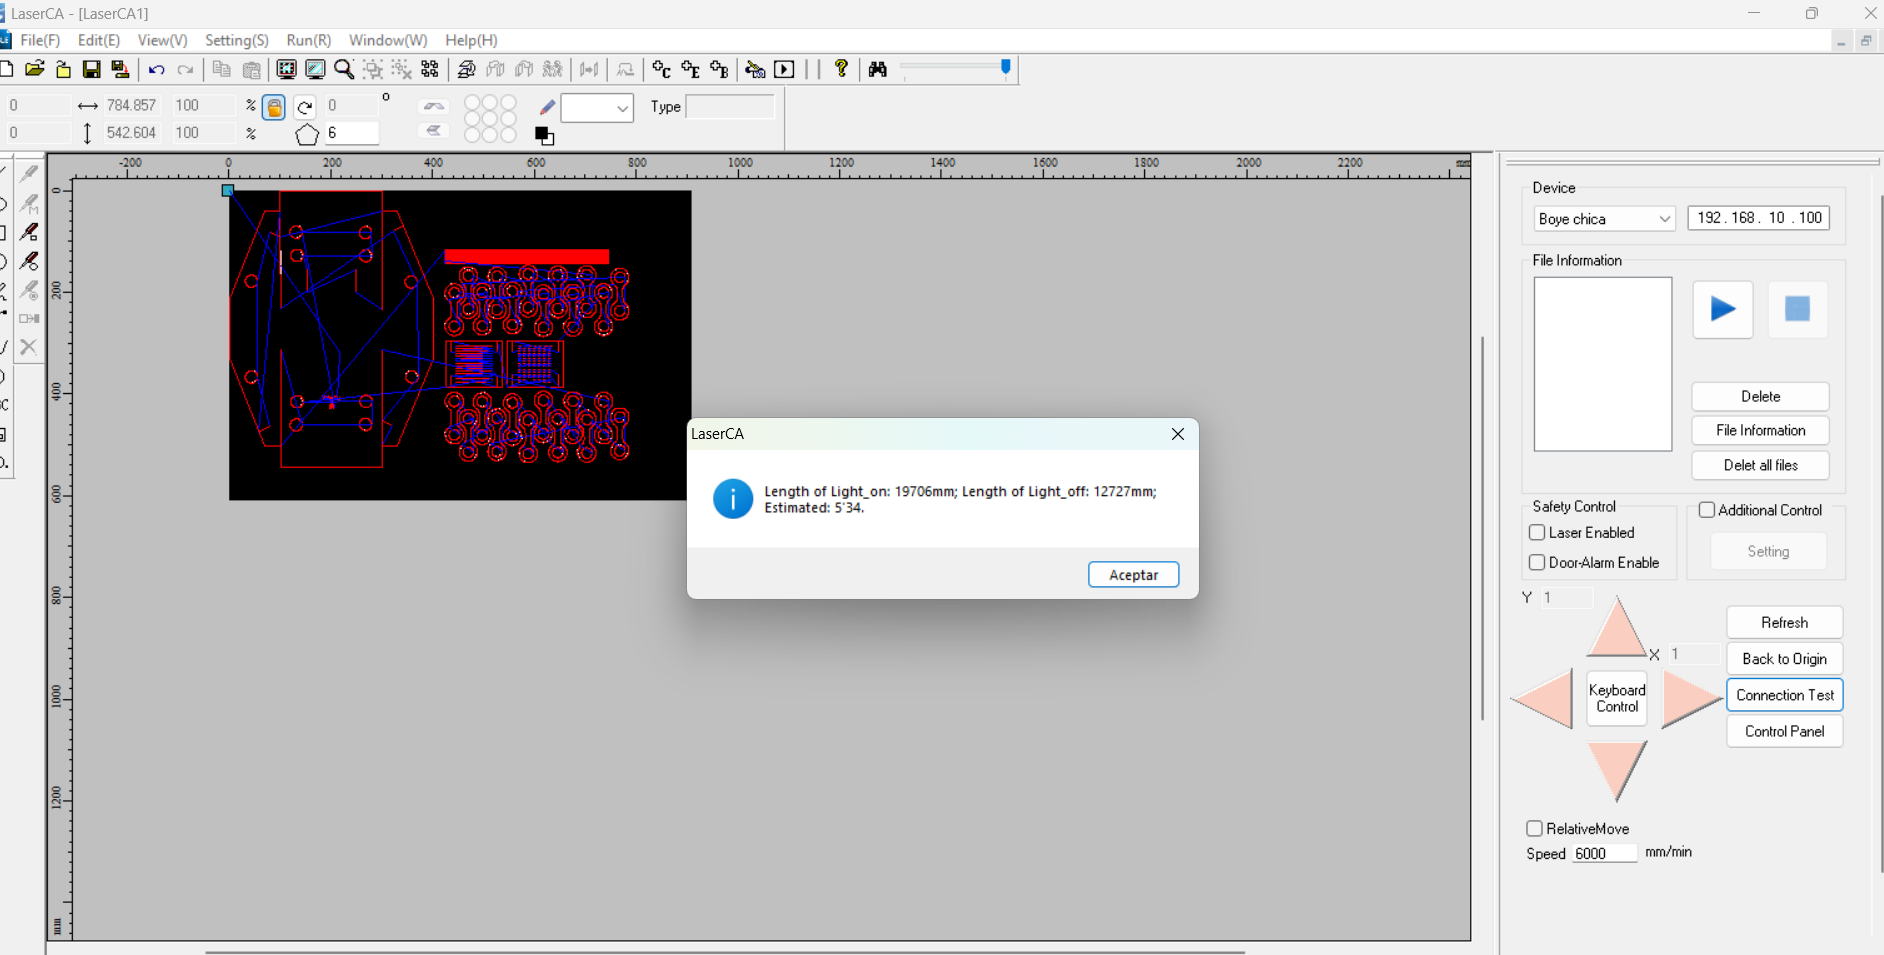
Task: Click the blue slider handle in toolbar
Action: coord(1005,67)
